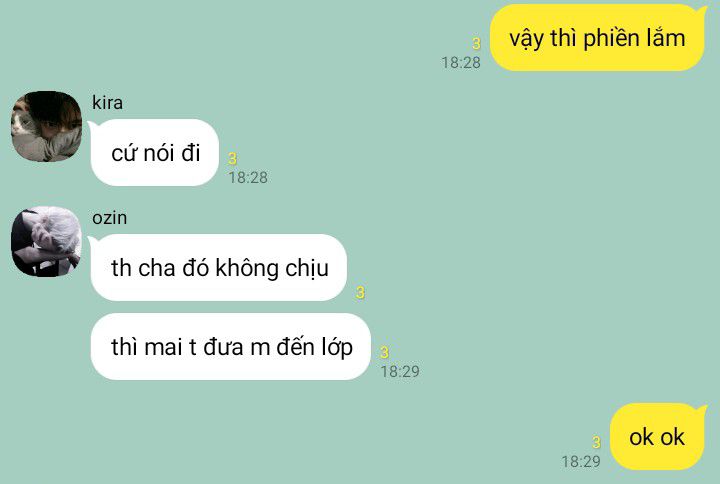Tap the read count beside 'vậy thì phiền lắm'

point(476,44)
